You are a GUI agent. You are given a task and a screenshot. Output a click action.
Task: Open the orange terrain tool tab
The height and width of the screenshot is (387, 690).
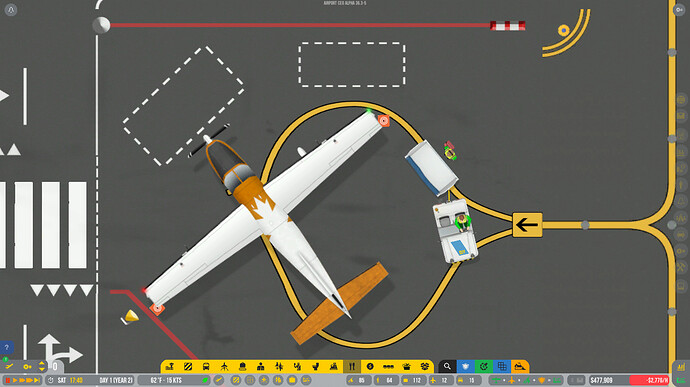pos(520,366)
